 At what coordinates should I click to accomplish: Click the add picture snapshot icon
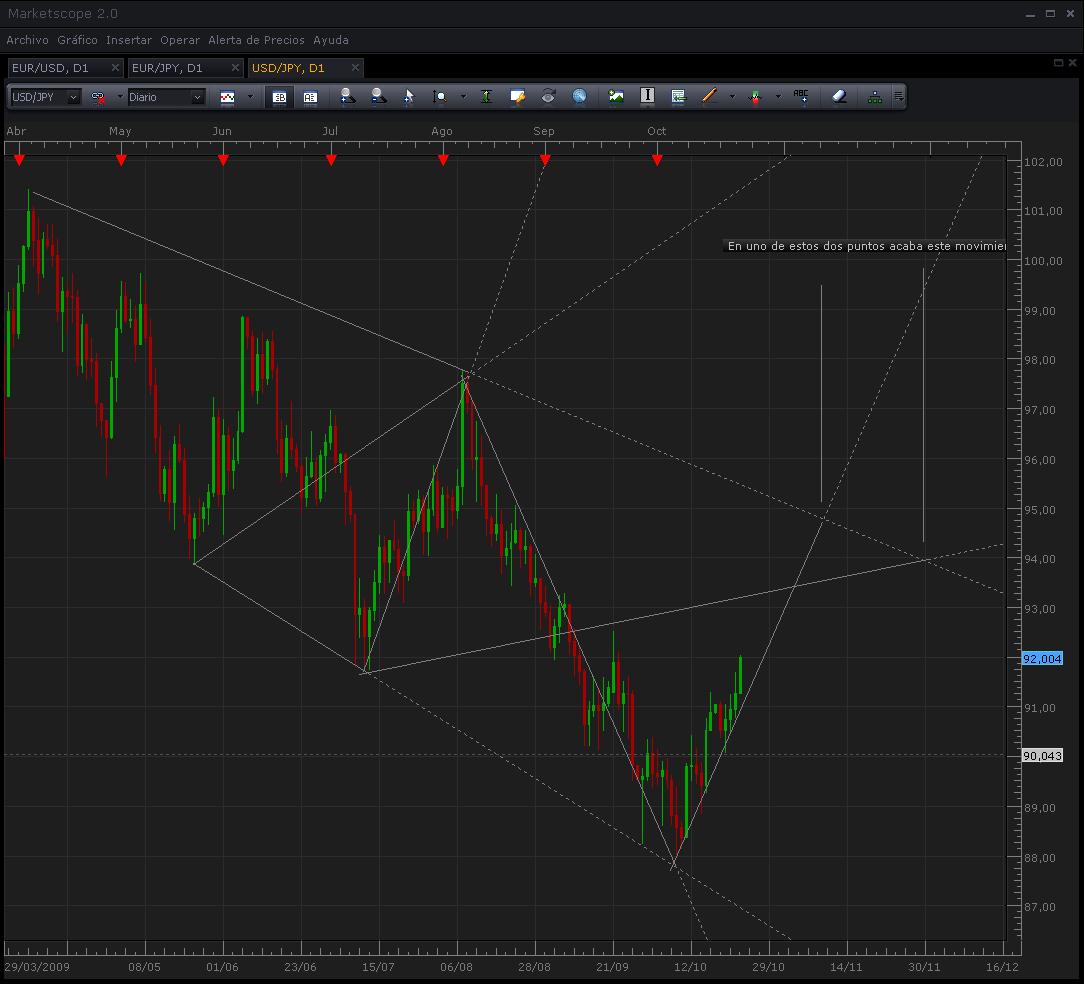pyautogui.click(x=616, y=96)
